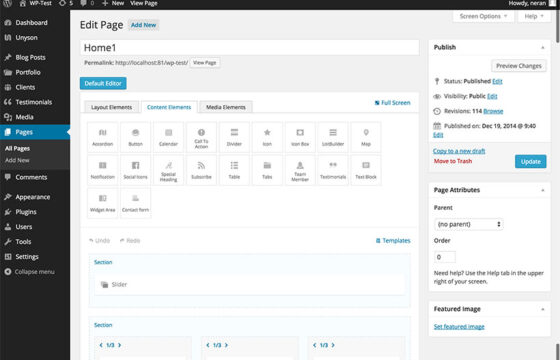
Task: Add a Social Icons element
Action: point(135,170)
